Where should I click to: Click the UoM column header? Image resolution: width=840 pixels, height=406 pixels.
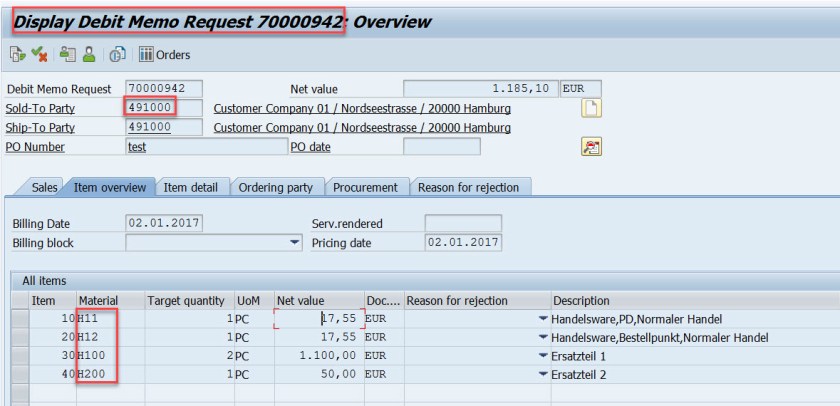[254, 300]
